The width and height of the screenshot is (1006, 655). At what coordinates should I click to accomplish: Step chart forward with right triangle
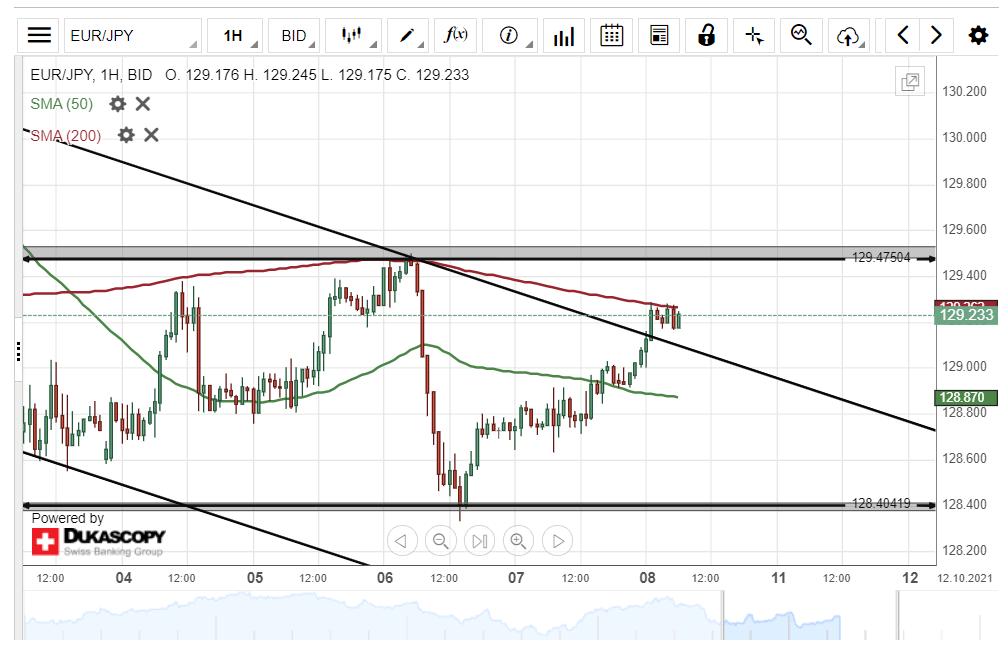[558, 541]
